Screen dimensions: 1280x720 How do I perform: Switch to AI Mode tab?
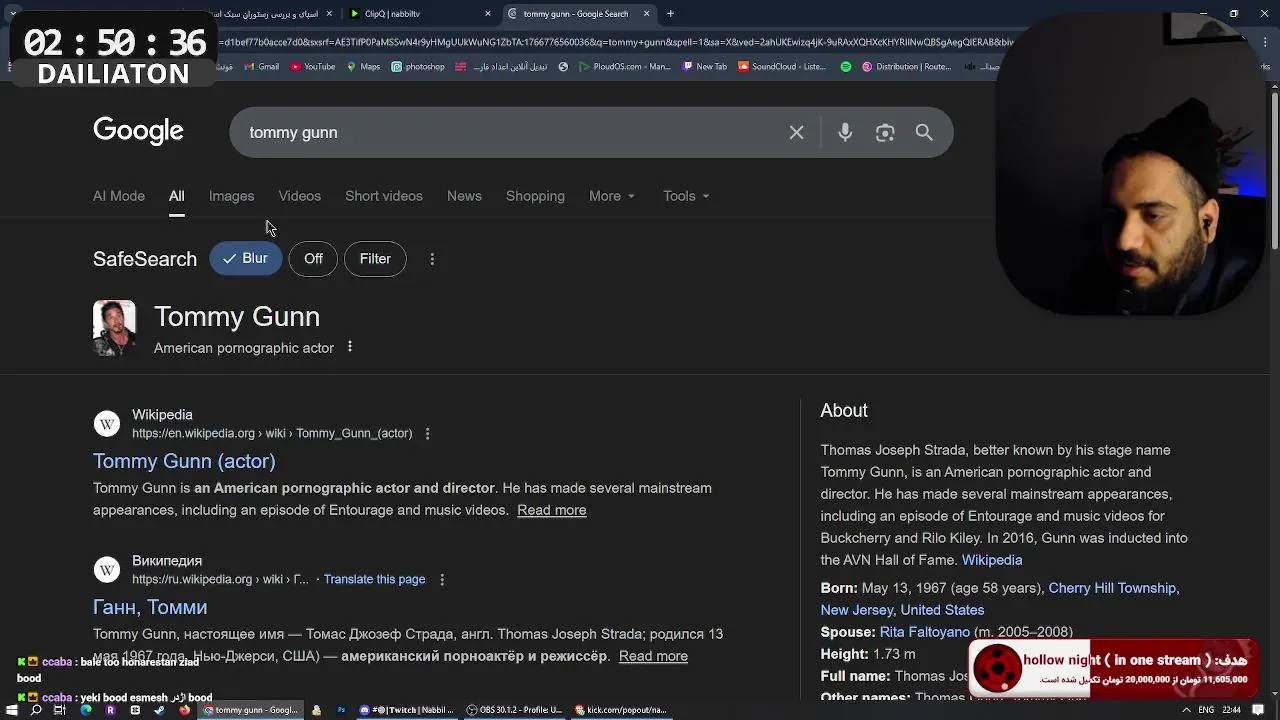[119, 196]
